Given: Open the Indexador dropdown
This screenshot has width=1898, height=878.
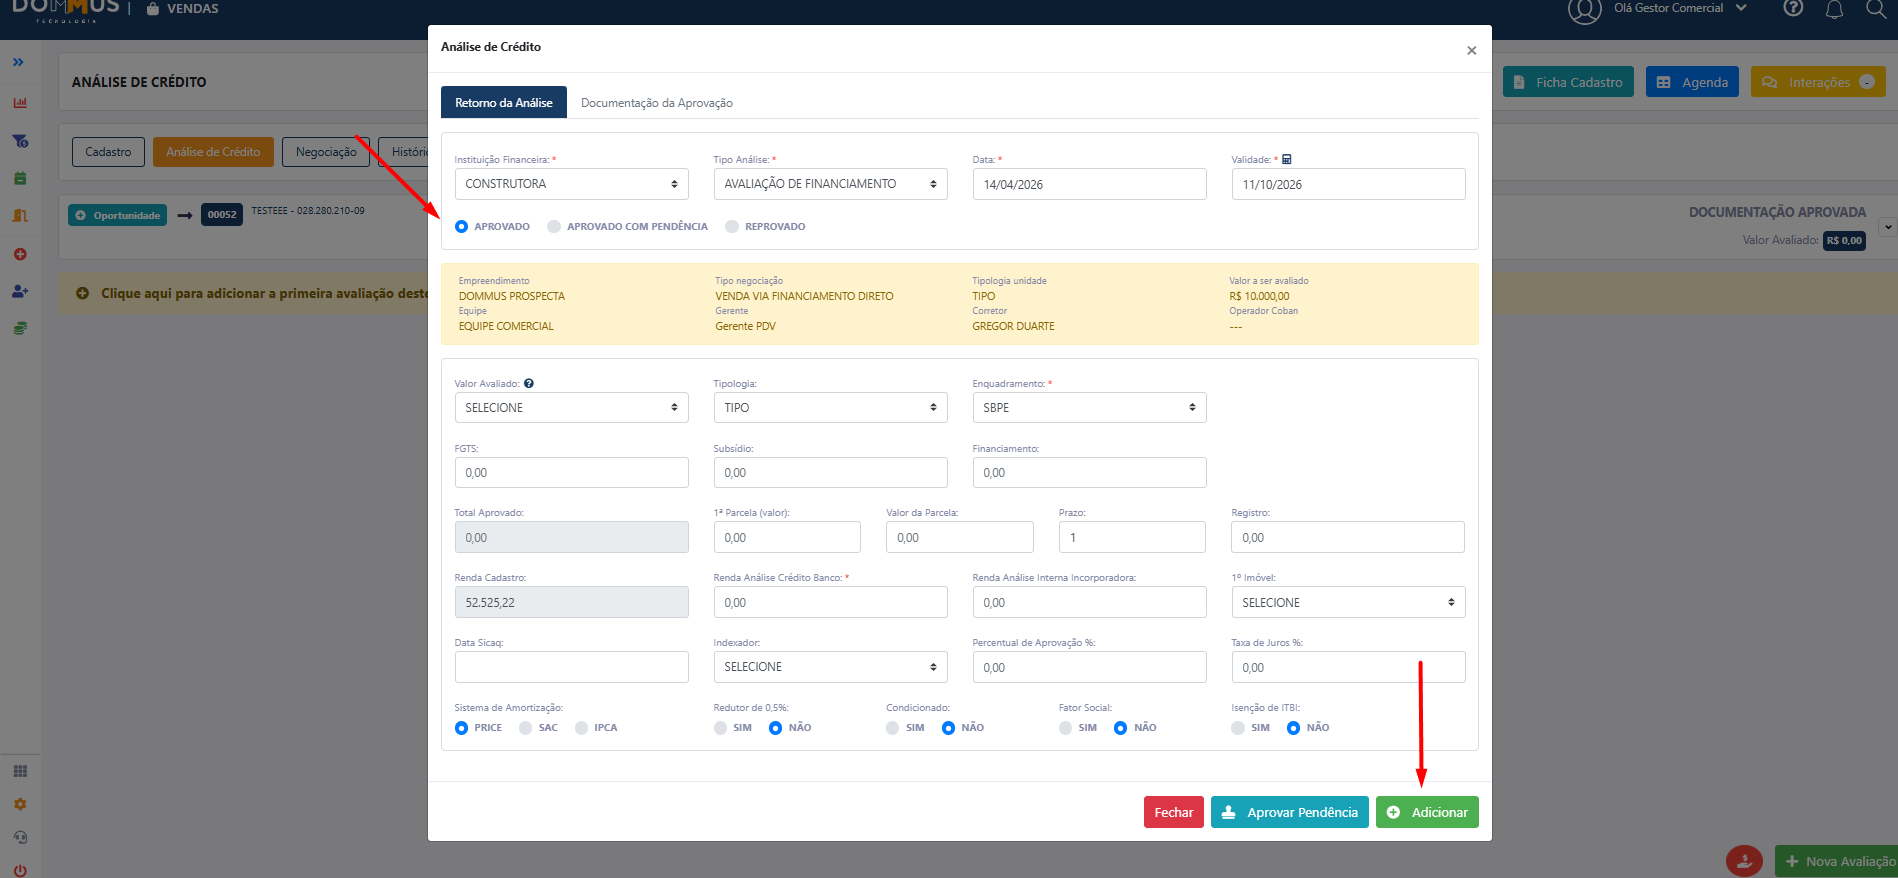Looking at the screenshot, I should tap(829, 667).
